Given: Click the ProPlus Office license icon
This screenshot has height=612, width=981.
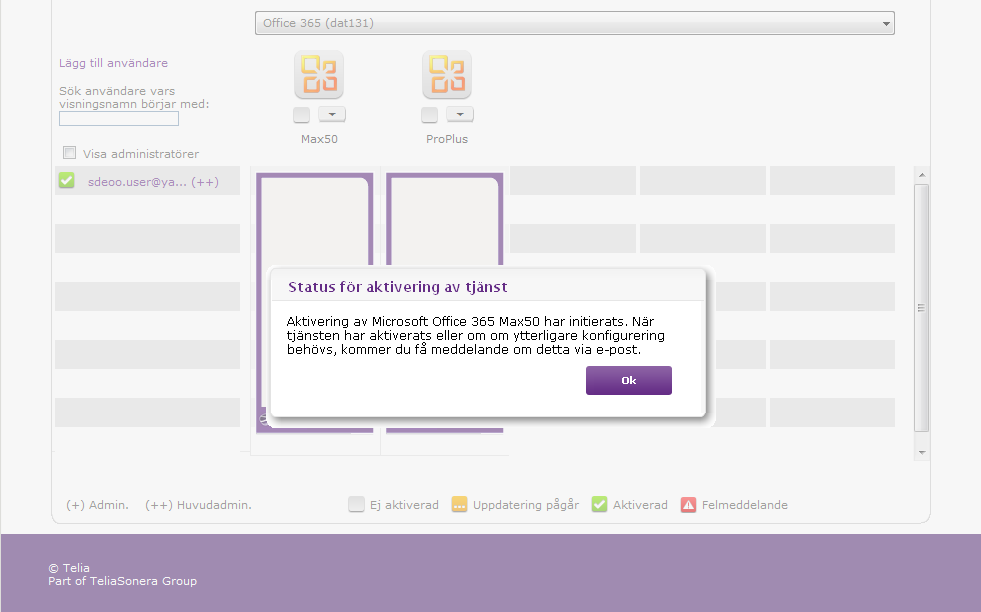Looking at the screenshot, I should (447, 74).
